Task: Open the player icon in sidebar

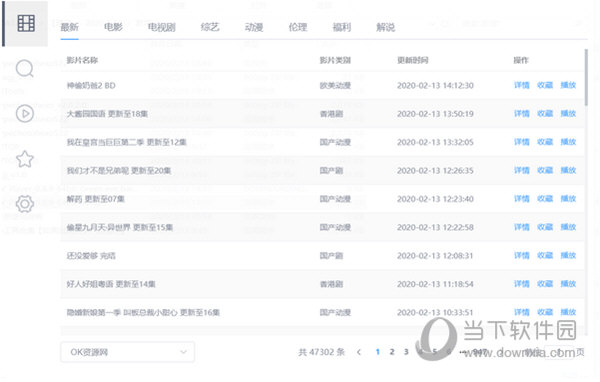Action: click(25, 114)
